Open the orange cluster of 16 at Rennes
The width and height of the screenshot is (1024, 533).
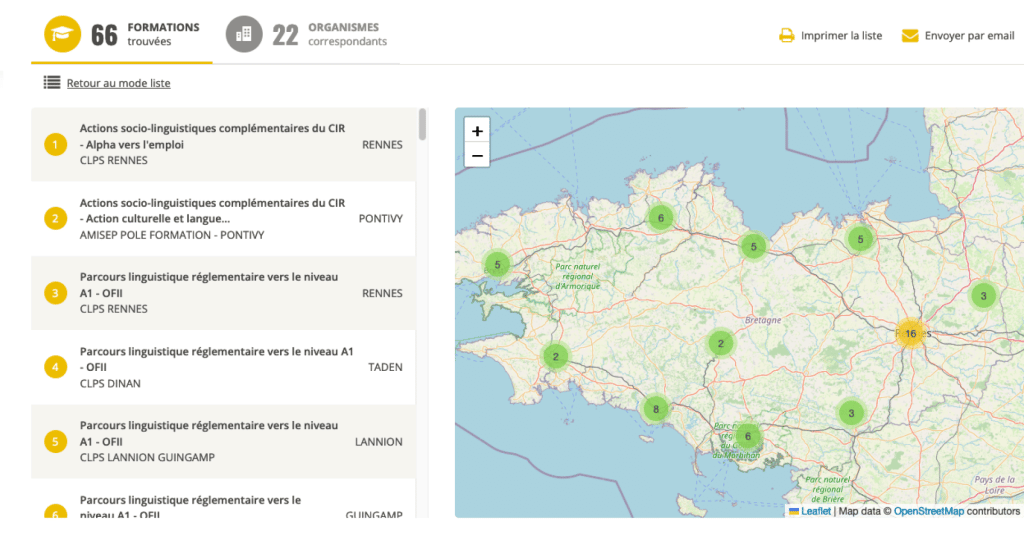pos(910,333)
